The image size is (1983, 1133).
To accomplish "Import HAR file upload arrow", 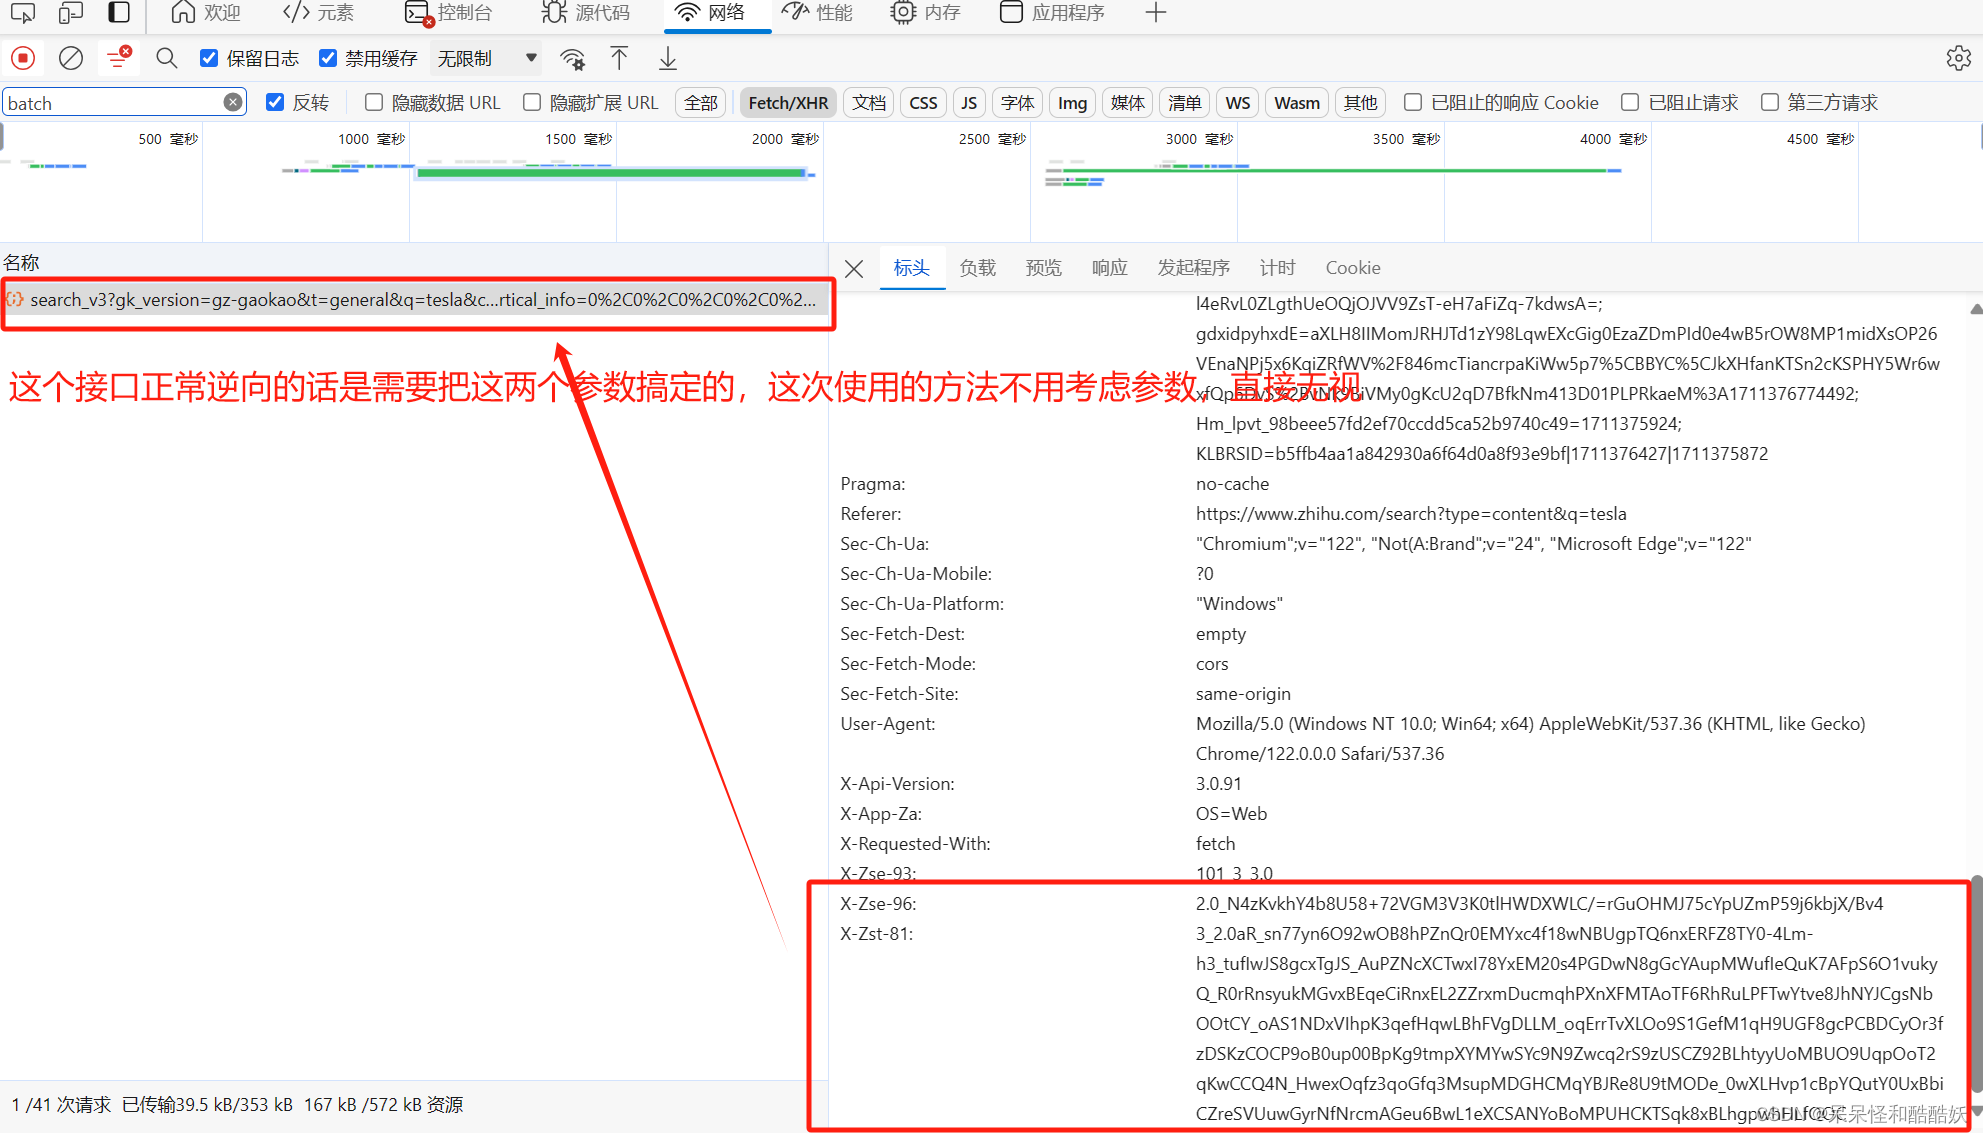I will 619,58.
